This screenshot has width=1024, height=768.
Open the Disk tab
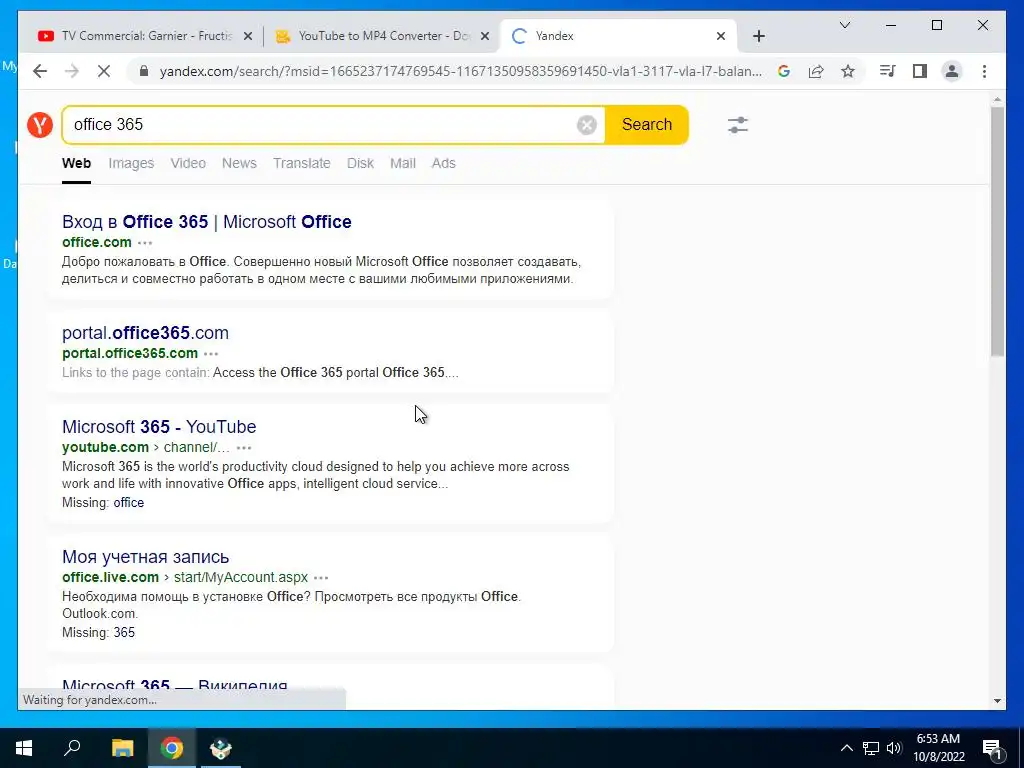click(x=360, y=163)
